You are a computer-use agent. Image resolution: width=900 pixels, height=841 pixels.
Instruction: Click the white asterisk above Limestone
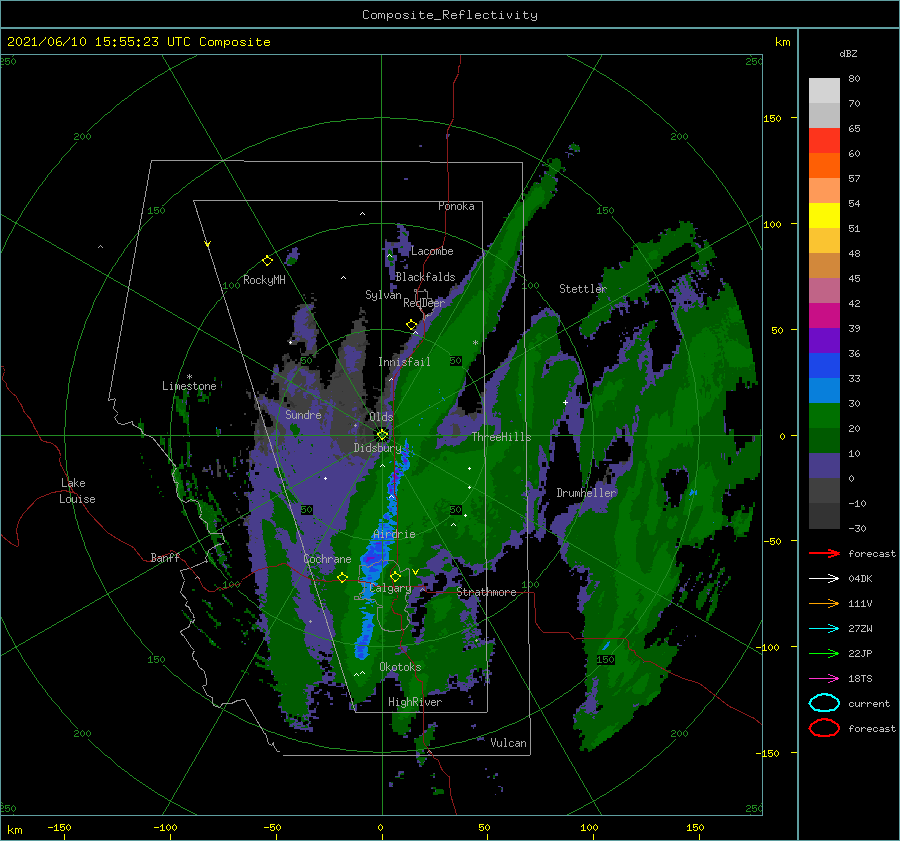tap(189, 377)
